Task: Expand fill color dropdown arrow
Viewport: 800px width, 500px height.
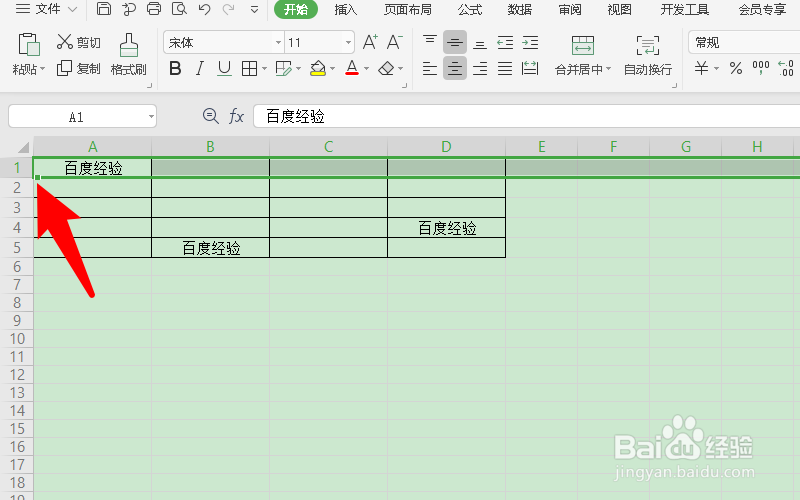Action: [332, 68]
